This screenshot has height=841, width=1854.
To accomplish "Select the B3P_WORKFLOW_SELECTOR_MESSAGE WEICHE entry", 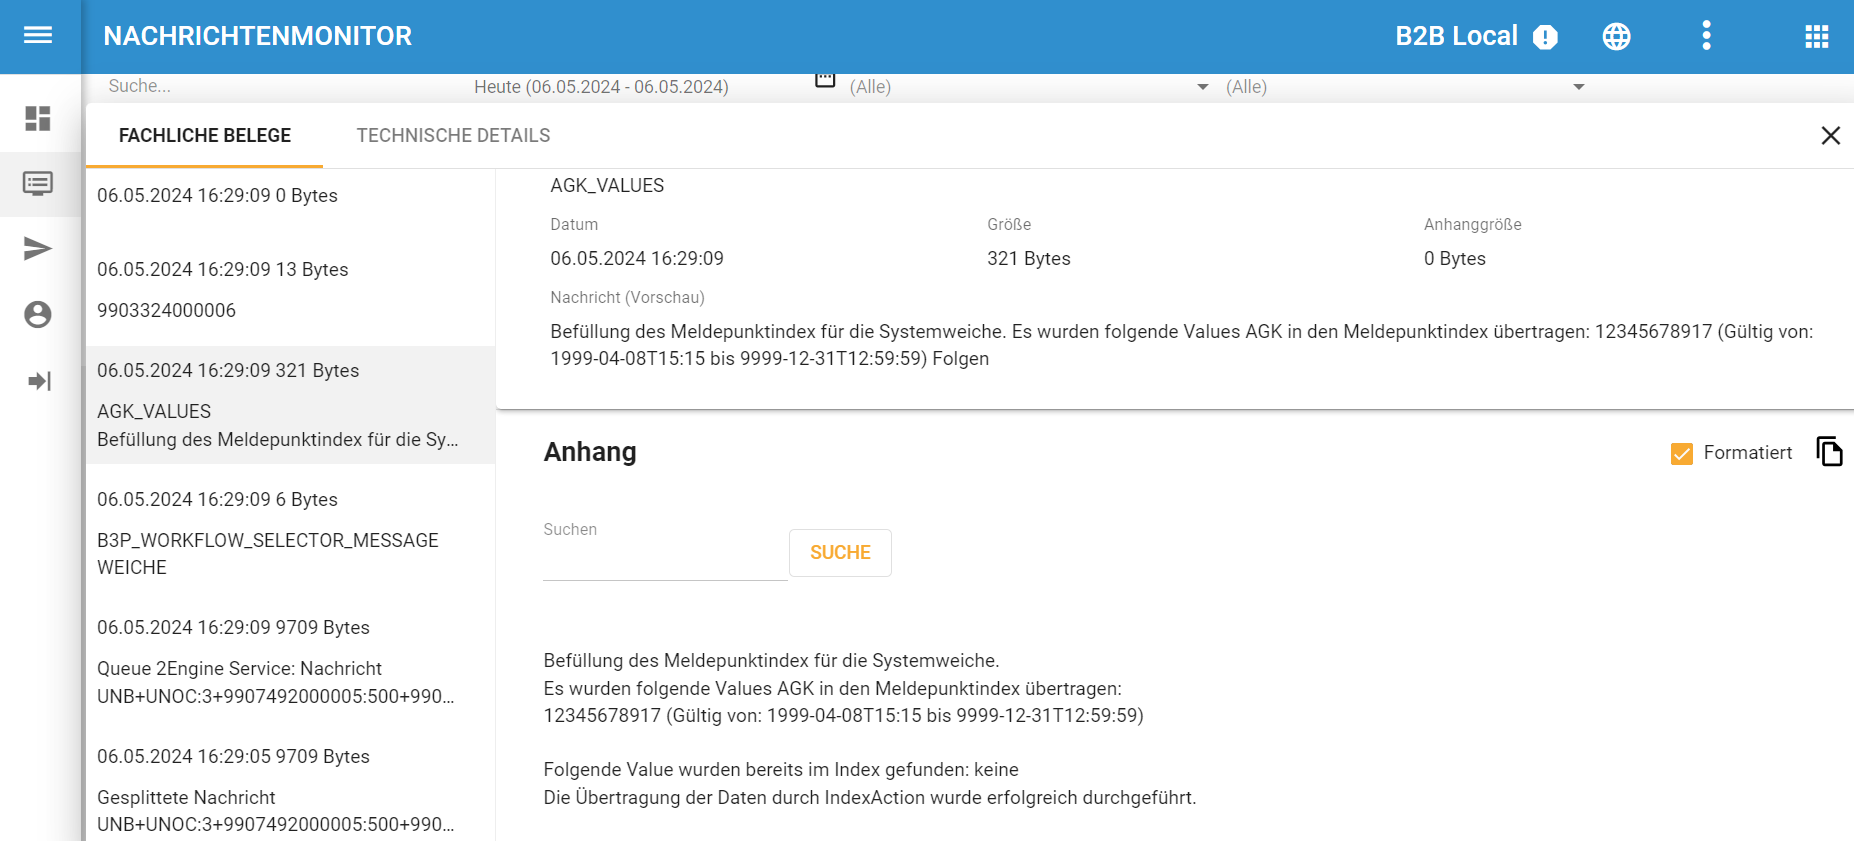I will 290,533.
